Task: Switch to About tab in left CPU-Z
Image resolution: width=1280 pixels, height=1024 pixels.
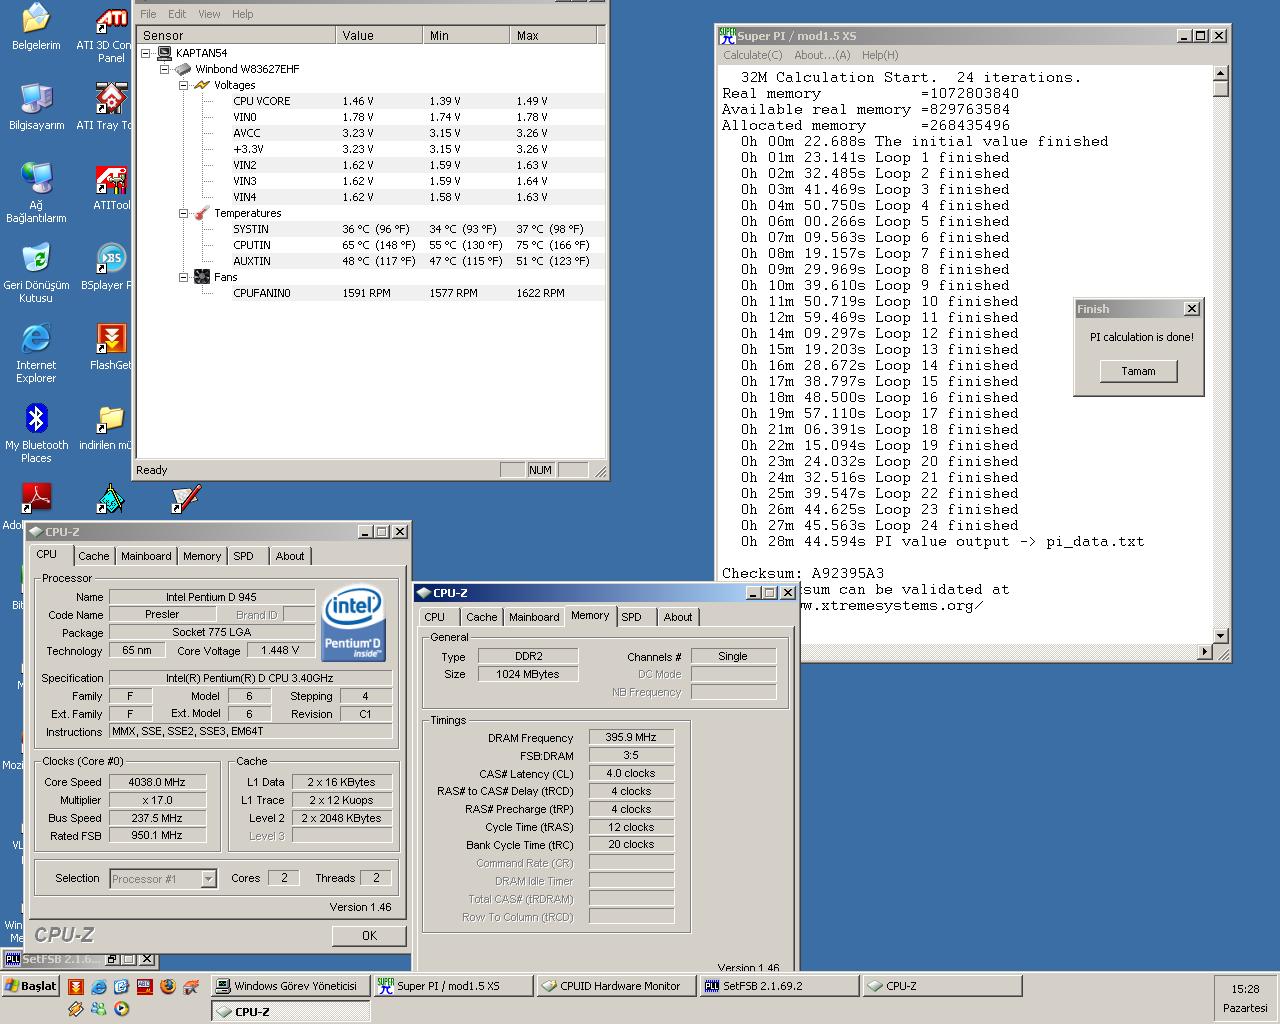Action: pos(290,556)
